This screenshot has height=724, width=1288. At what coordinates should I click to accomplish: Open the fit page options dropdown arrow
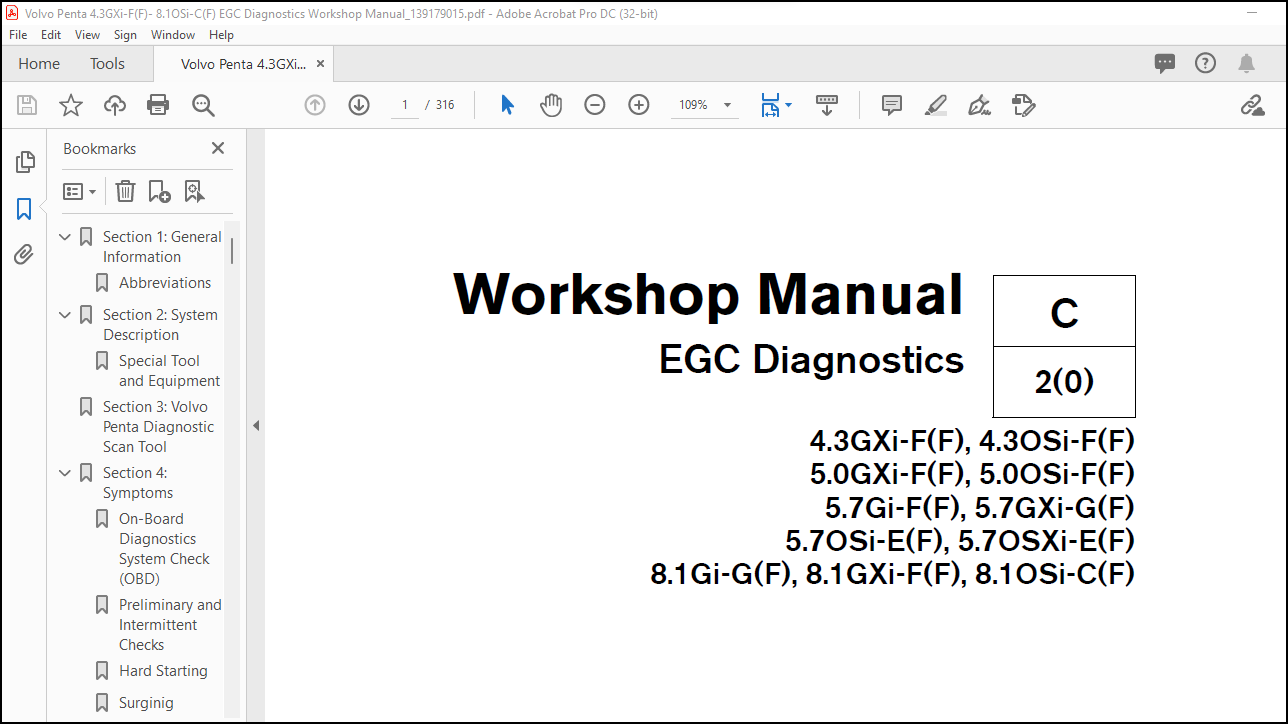[788, 105]
